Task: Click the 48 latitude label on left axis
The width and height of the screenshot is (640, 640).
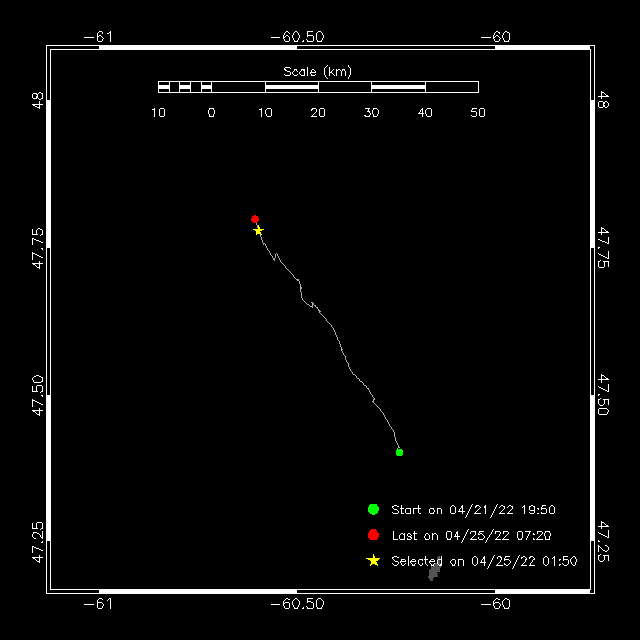Action: point(37,100)
